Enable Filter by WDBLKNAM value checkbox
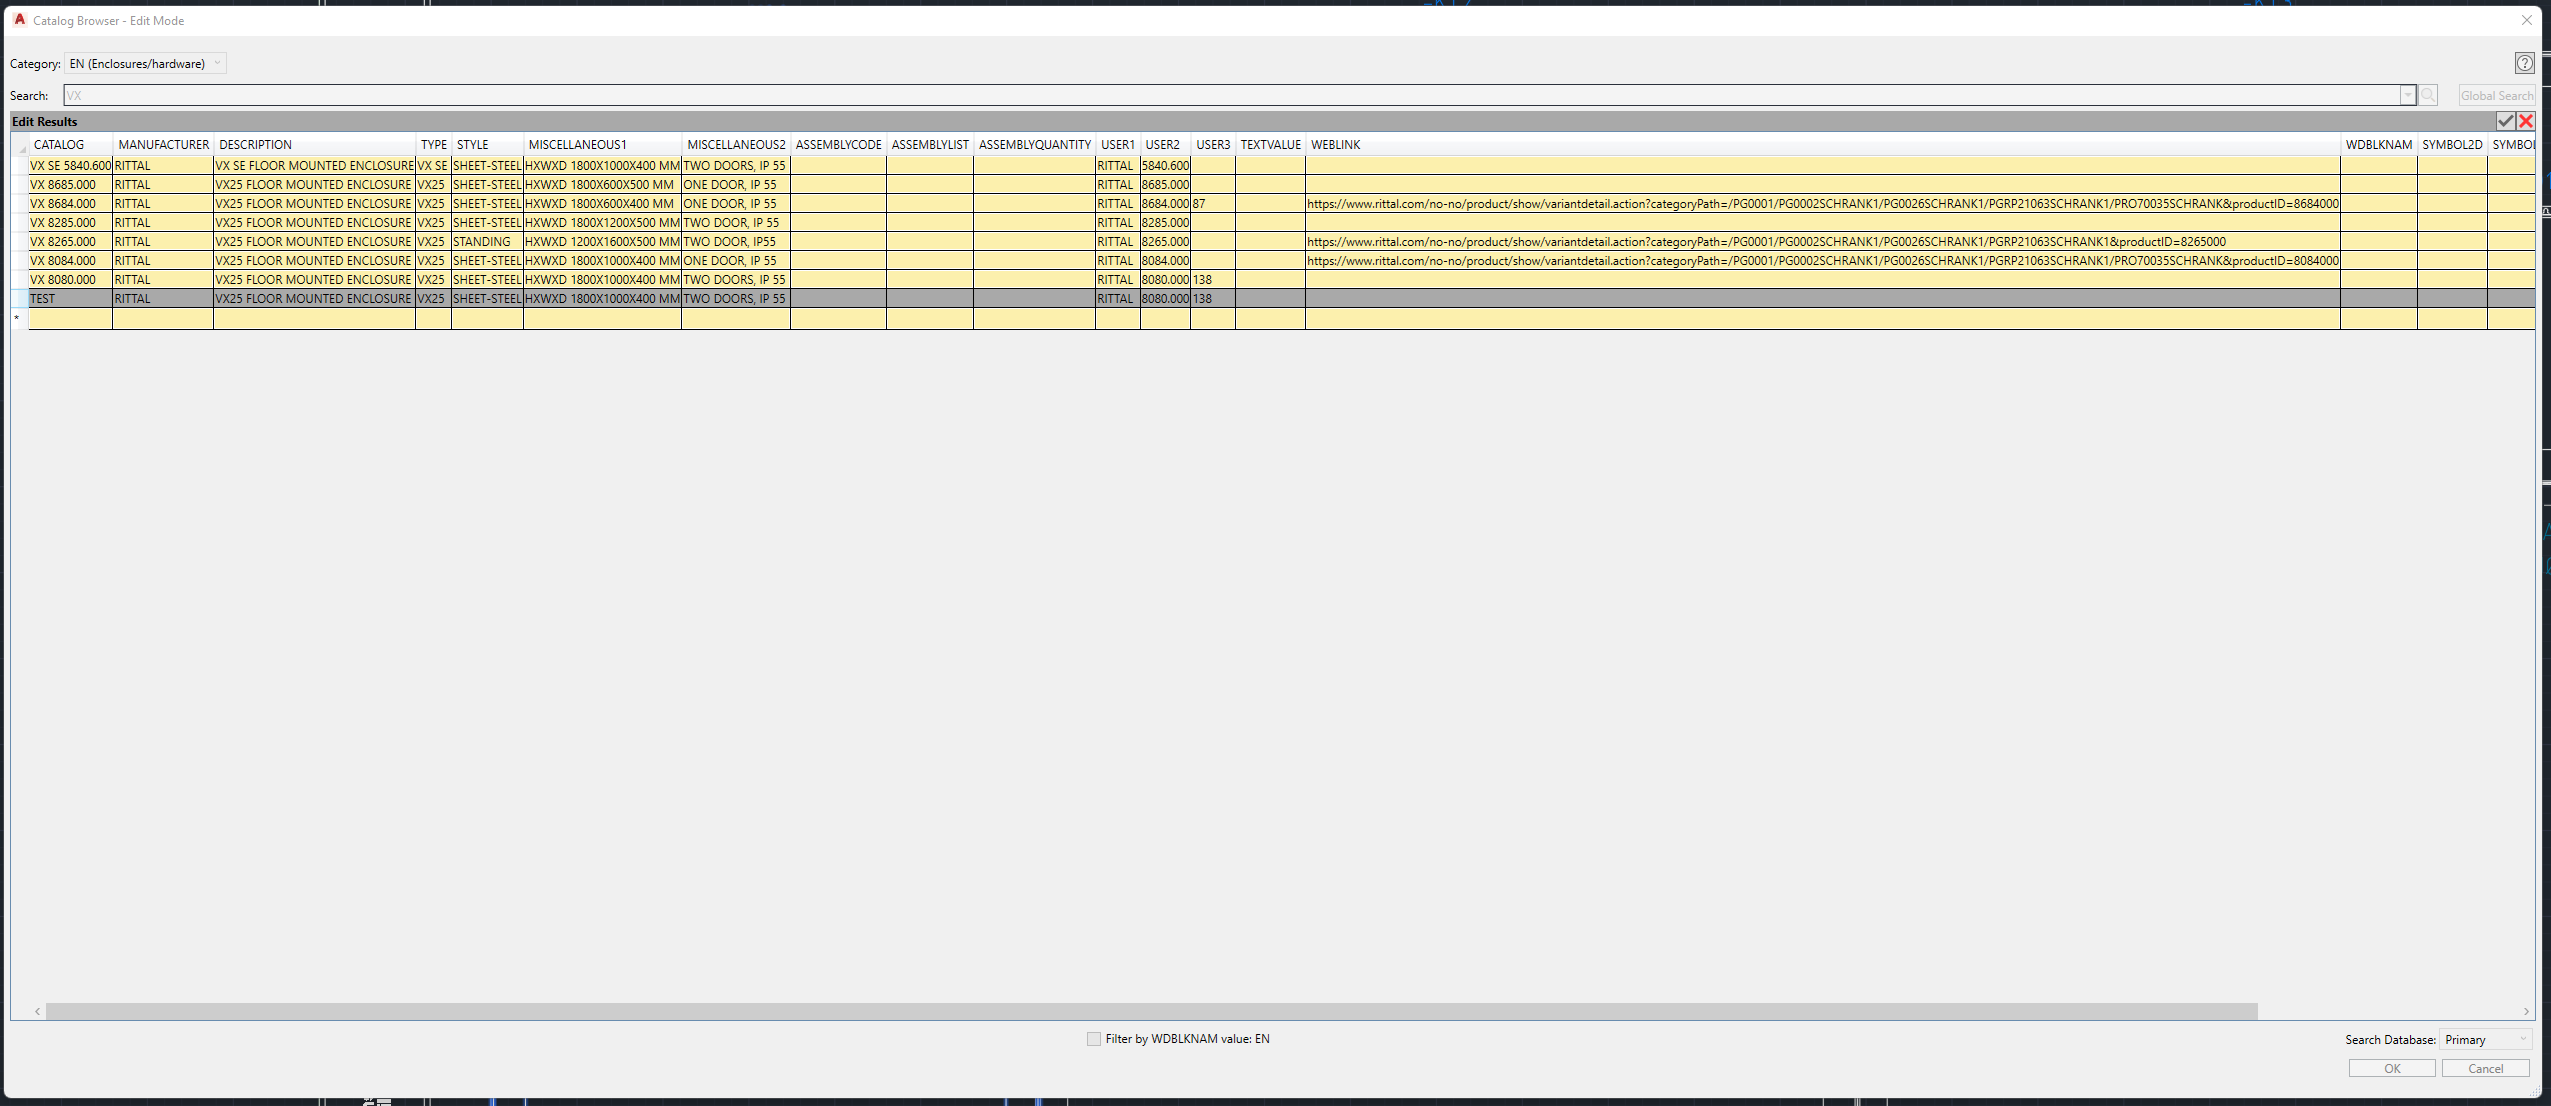This screenshot has width=2551, height=1106. (1094, 1039)
